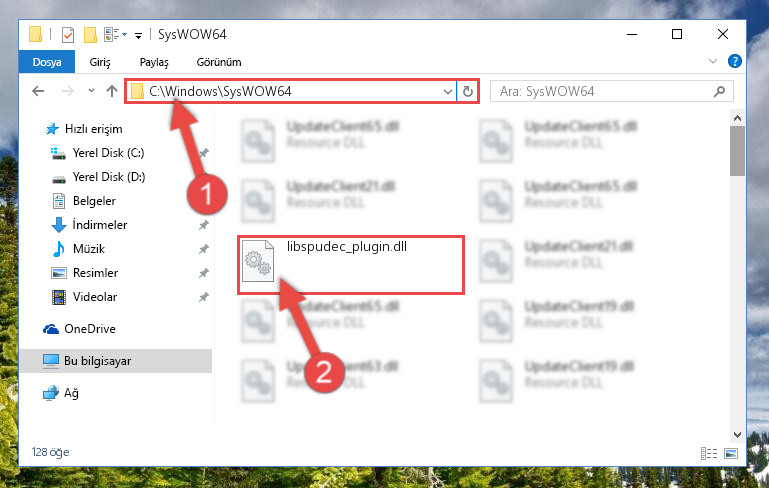Switch to details list view icon
The height and width of the screenshot is (488, 769).
pos(709,453)
